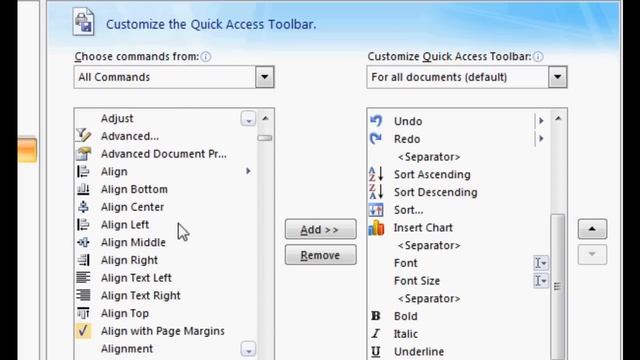Click the Align command icon
This screenshot has width=640, height=360.
pyautogui.click(x=83, y=171)
